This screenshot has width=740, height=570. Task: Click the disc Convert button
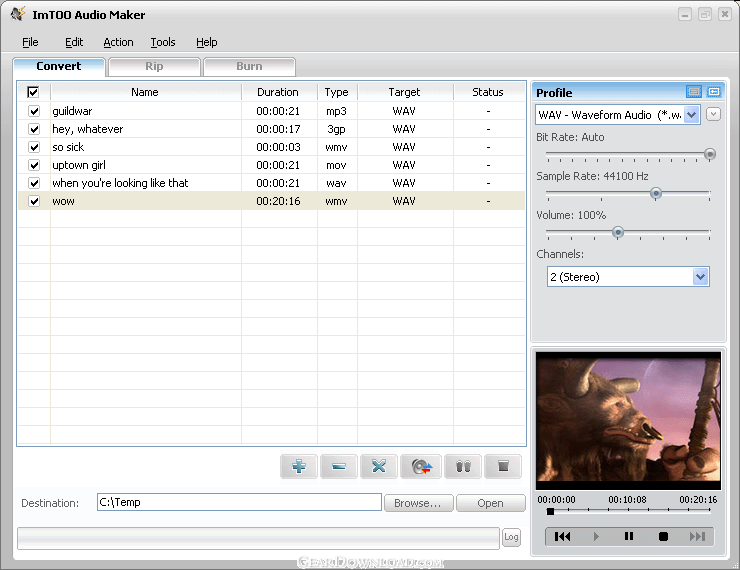click(x=420, y=467)
